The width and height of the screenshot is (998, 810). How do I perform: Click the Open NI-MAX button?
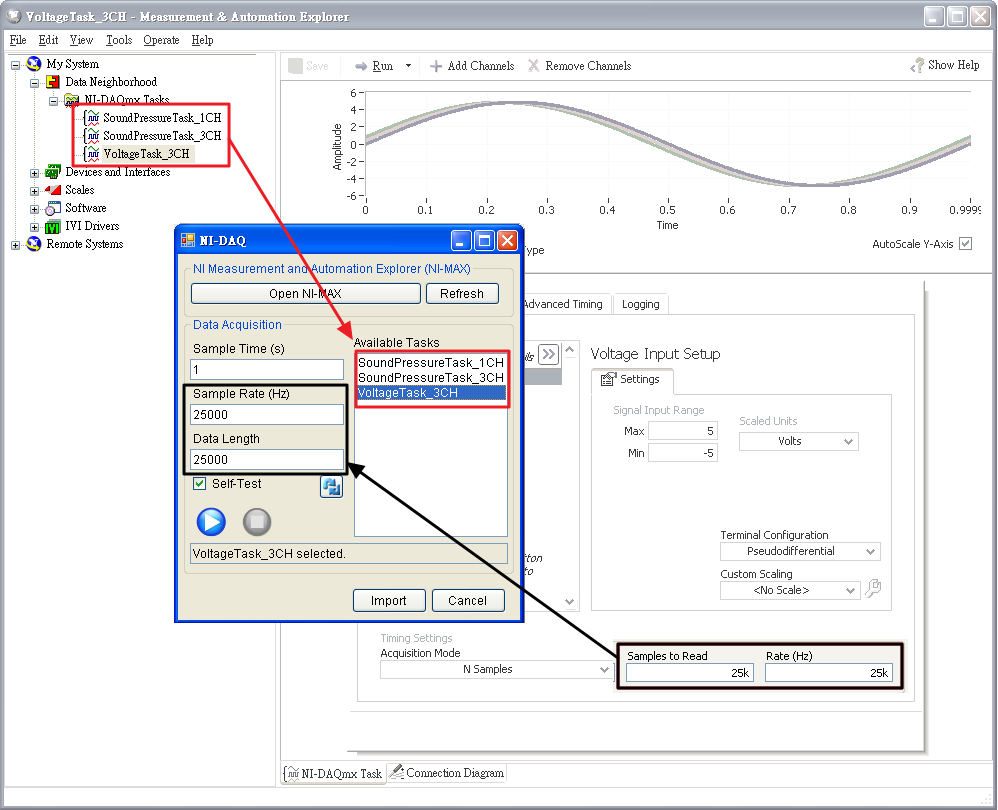[x=306, y=293]
